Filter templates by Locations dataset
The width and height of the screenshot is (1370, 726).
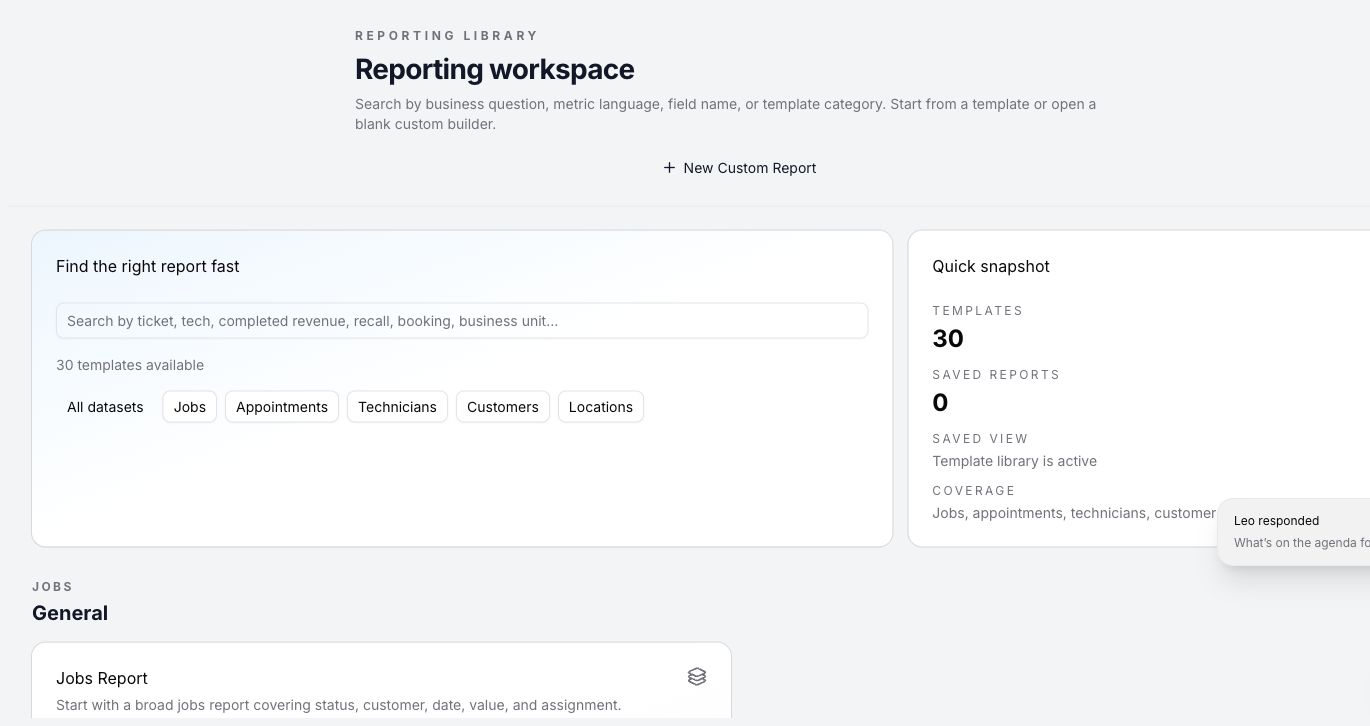(601, 407)
